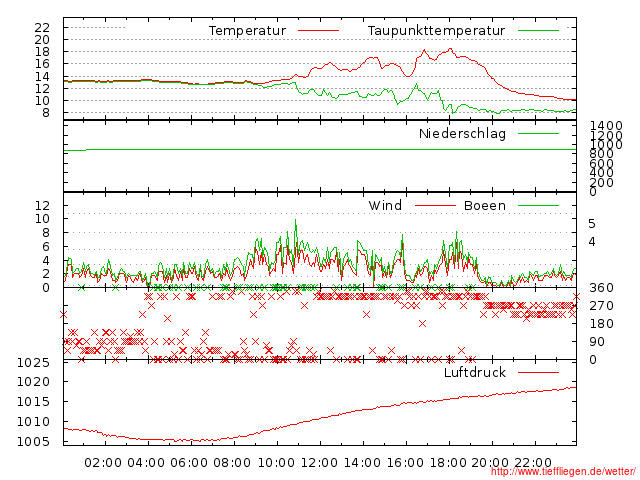Screen dimensions: 640x480
Task: Click the tieffliegen.de/wetter URL link
Action: [563, 472]
